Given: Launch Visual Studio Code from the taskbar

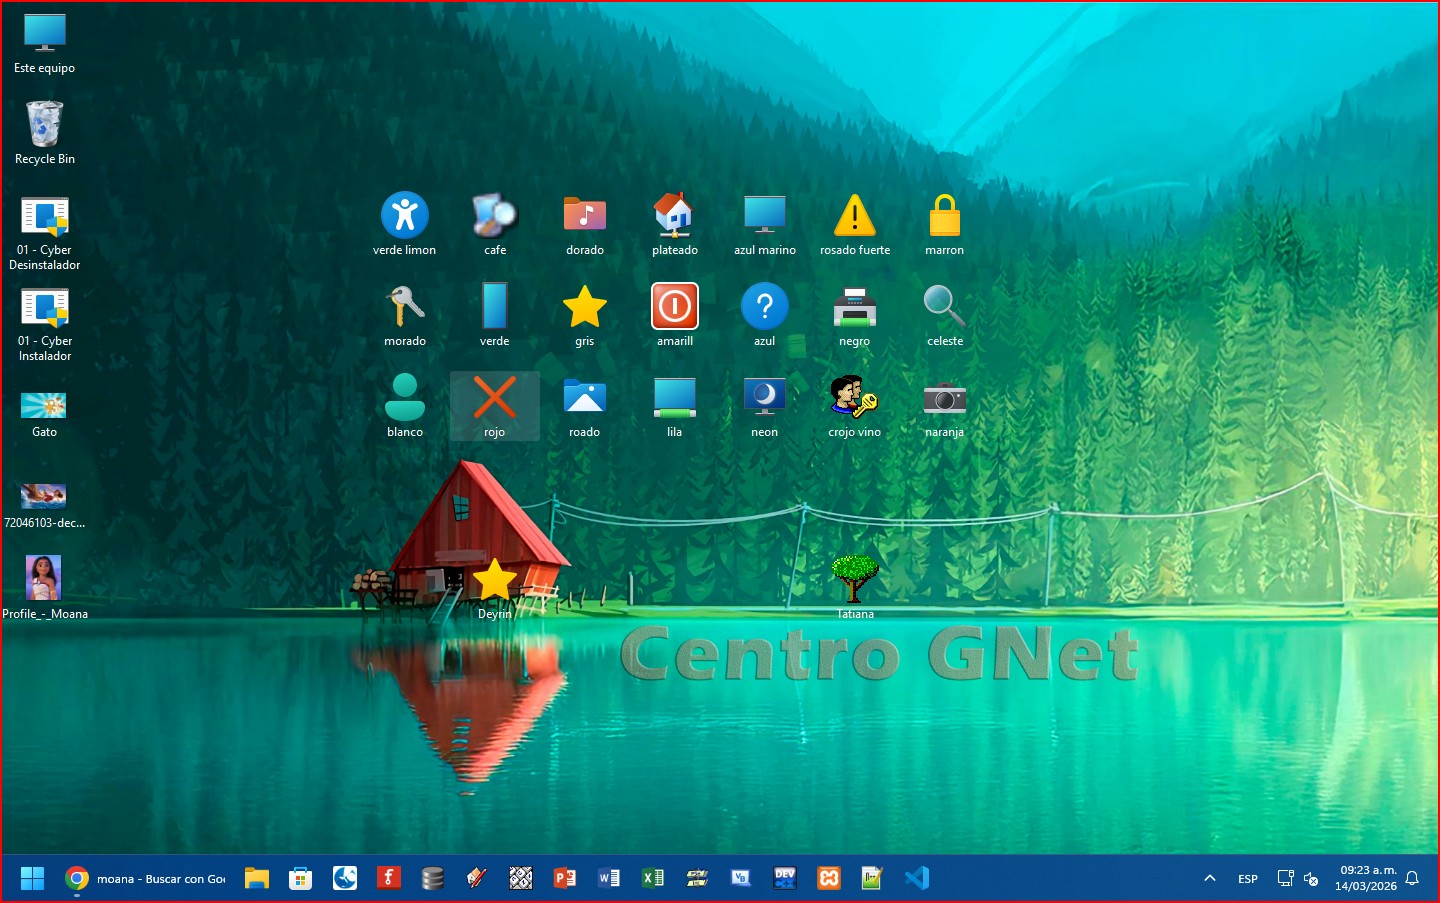Looking at the screenshot, I should (x=916, y=878).
